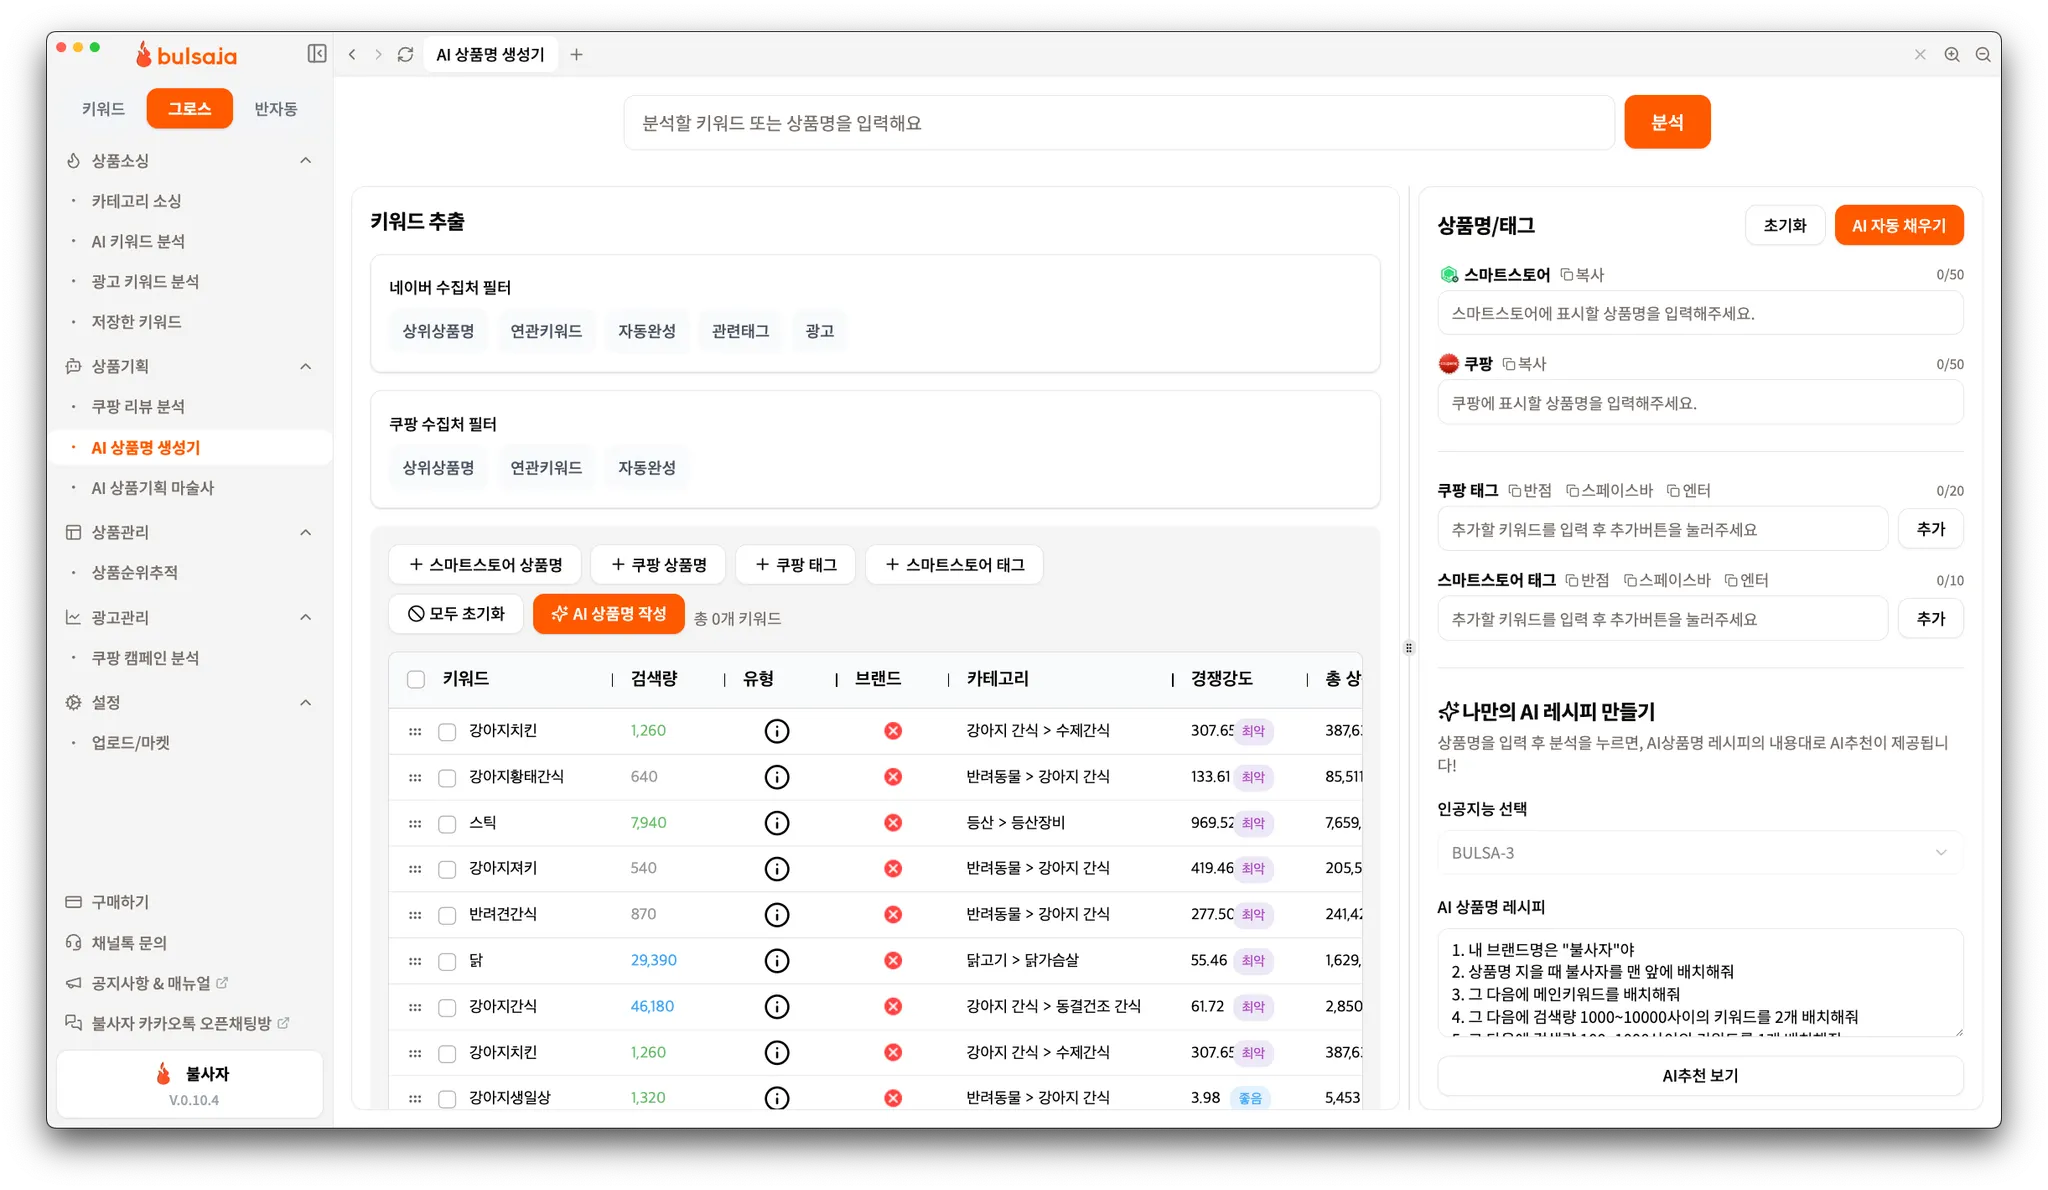Click the keyword analysis search field

tap(1118, 122)
